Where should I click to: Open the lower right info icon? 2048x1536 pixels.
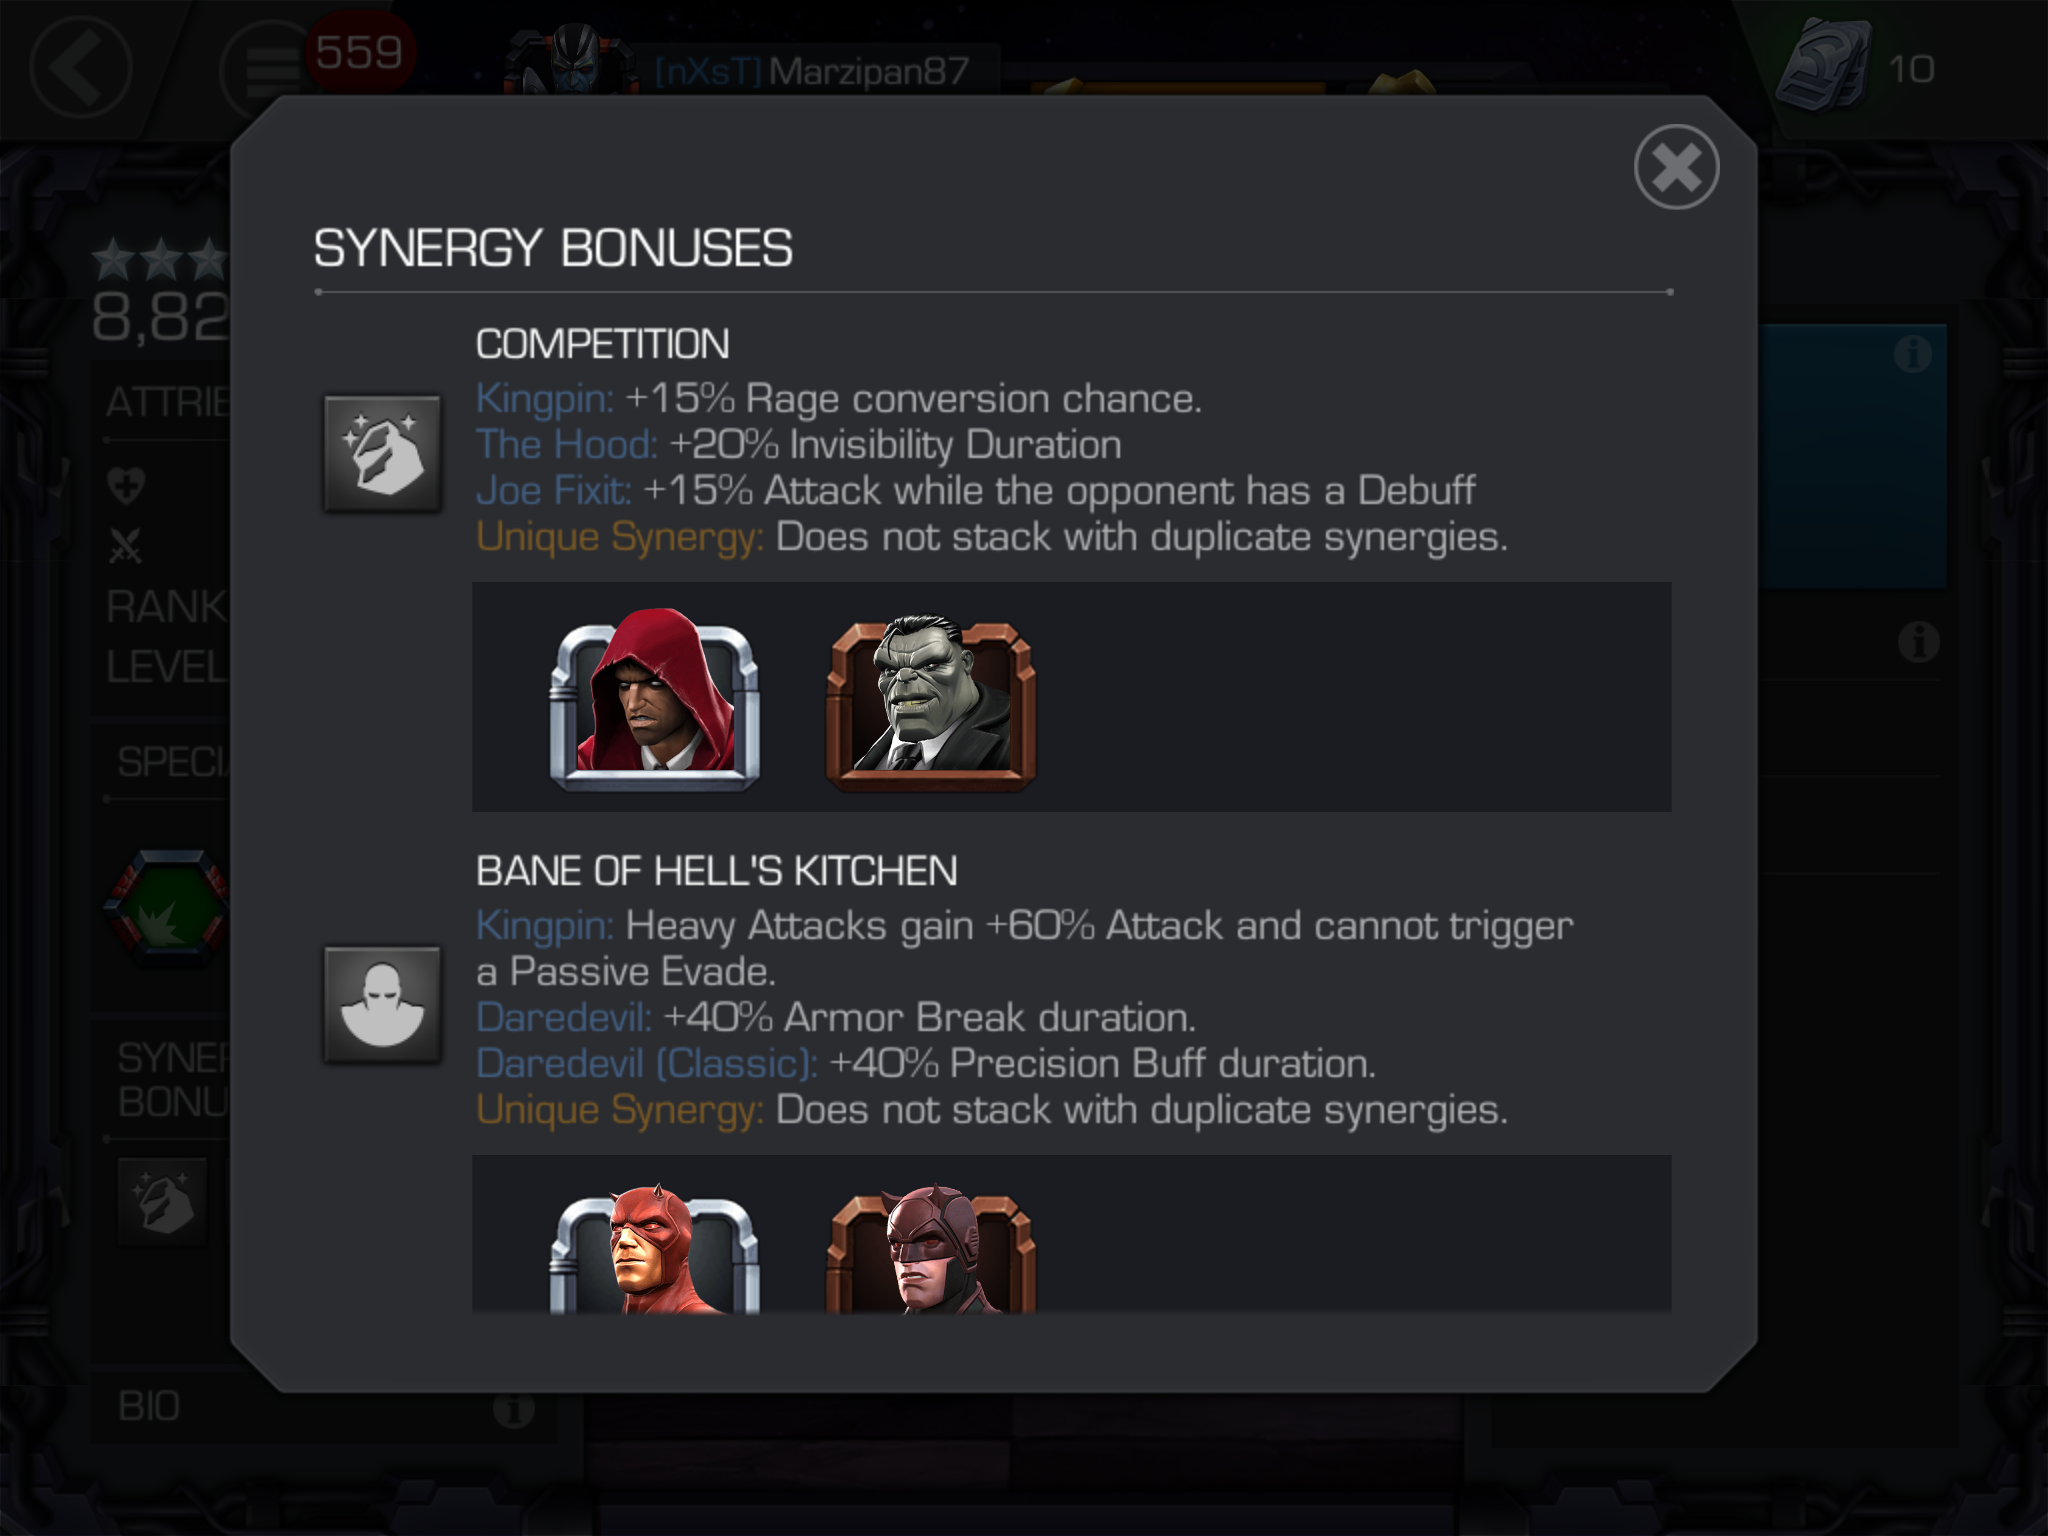click(1918, 642)
